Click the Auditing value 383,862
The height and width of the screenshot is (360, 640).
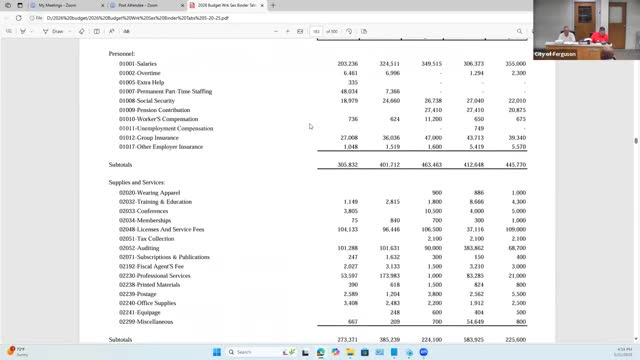coord(473,248)
